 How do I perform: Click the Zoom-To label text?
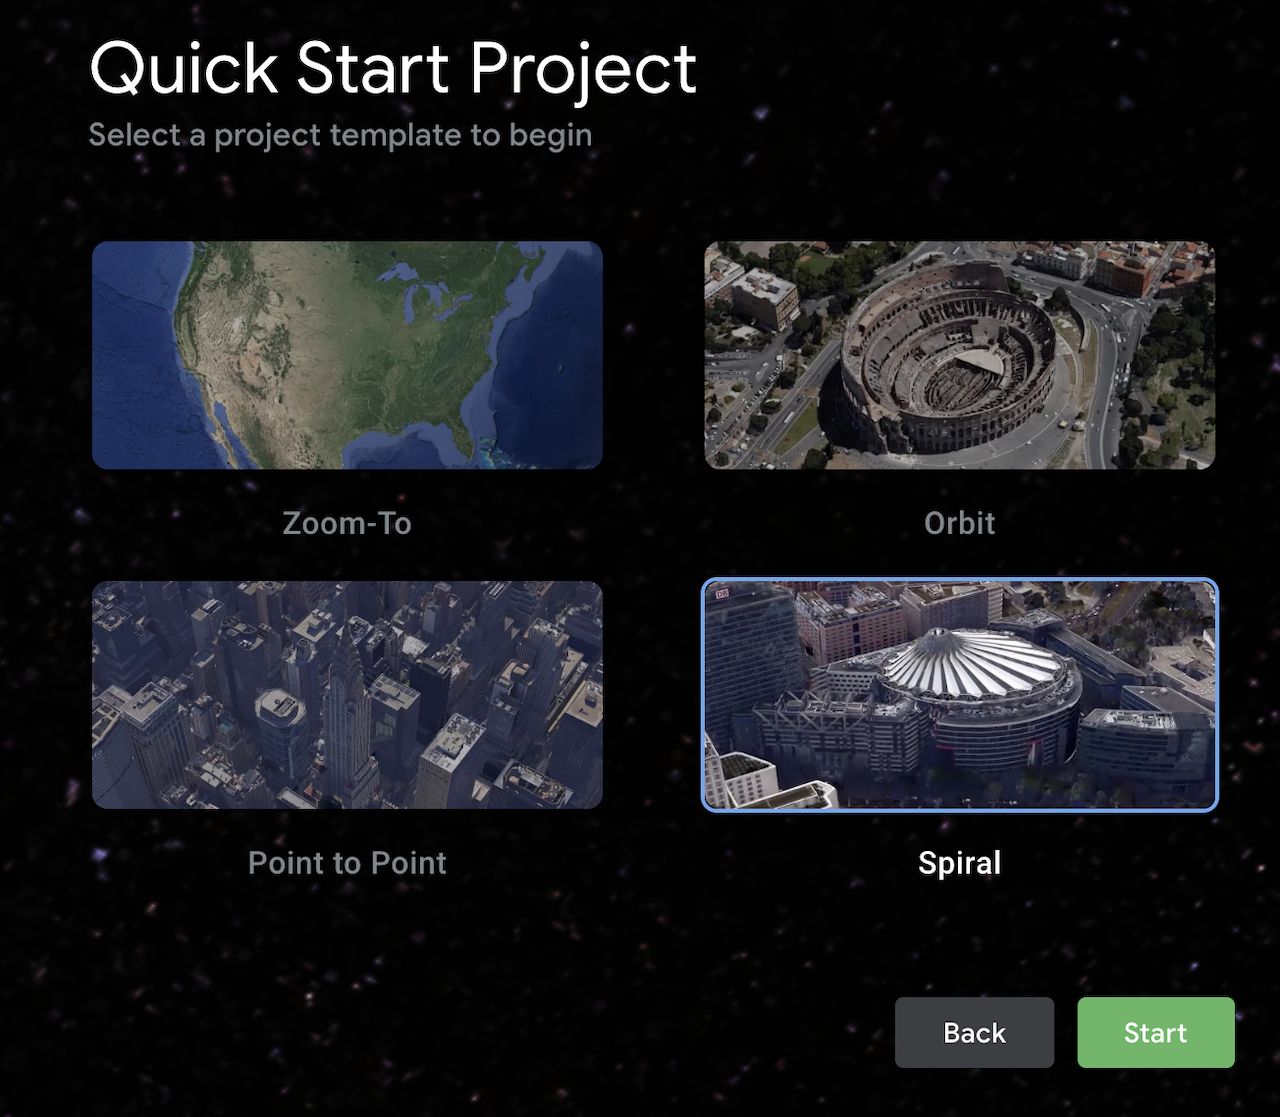click(347, 523)
